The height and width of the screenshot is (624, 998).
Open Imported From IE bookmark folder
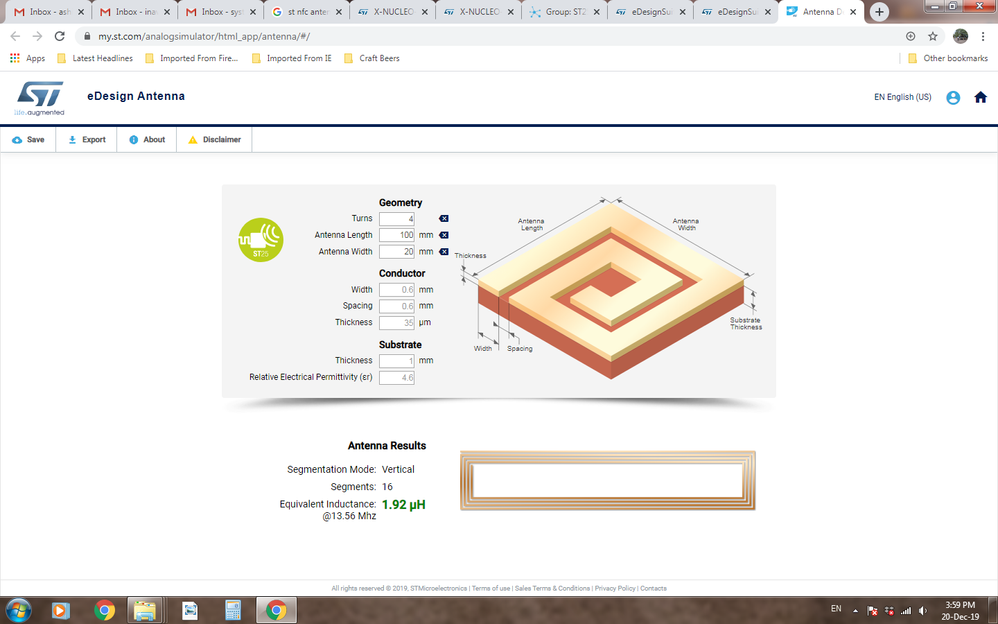(x=292, y=58)
